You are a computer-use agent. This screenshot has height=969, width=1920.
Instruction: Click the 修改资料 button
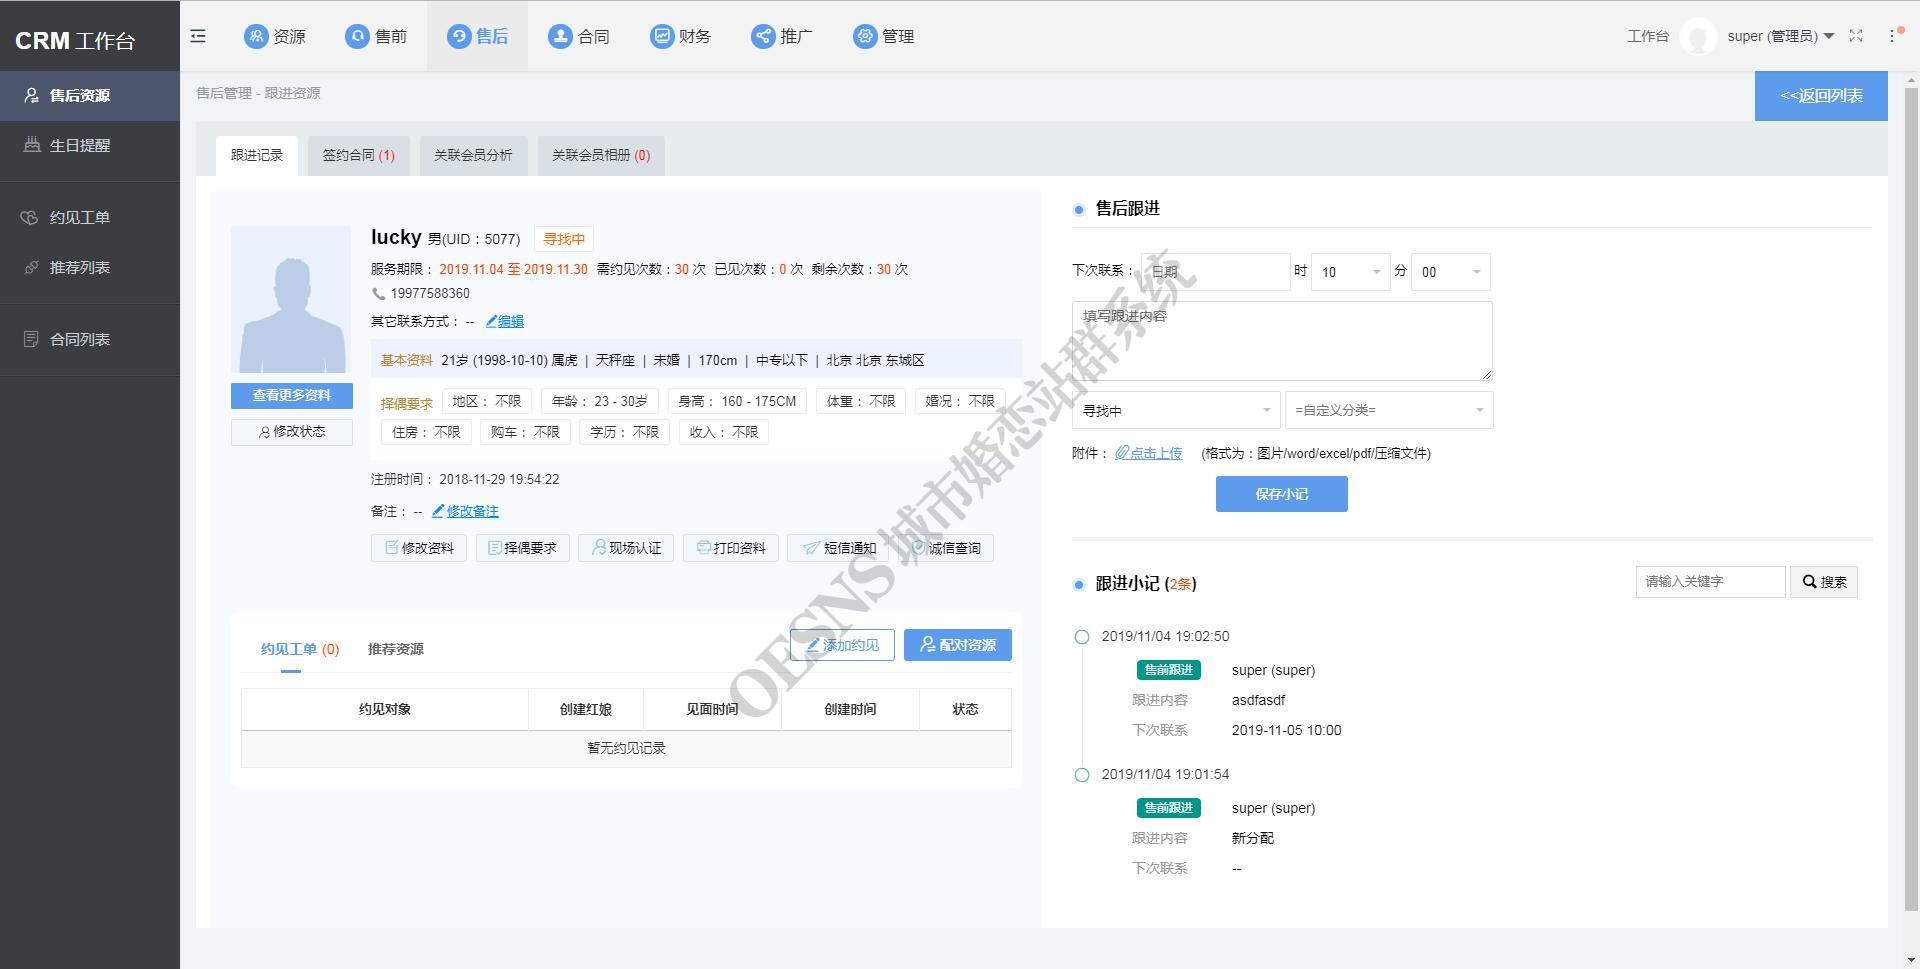(x=419, y=548)
